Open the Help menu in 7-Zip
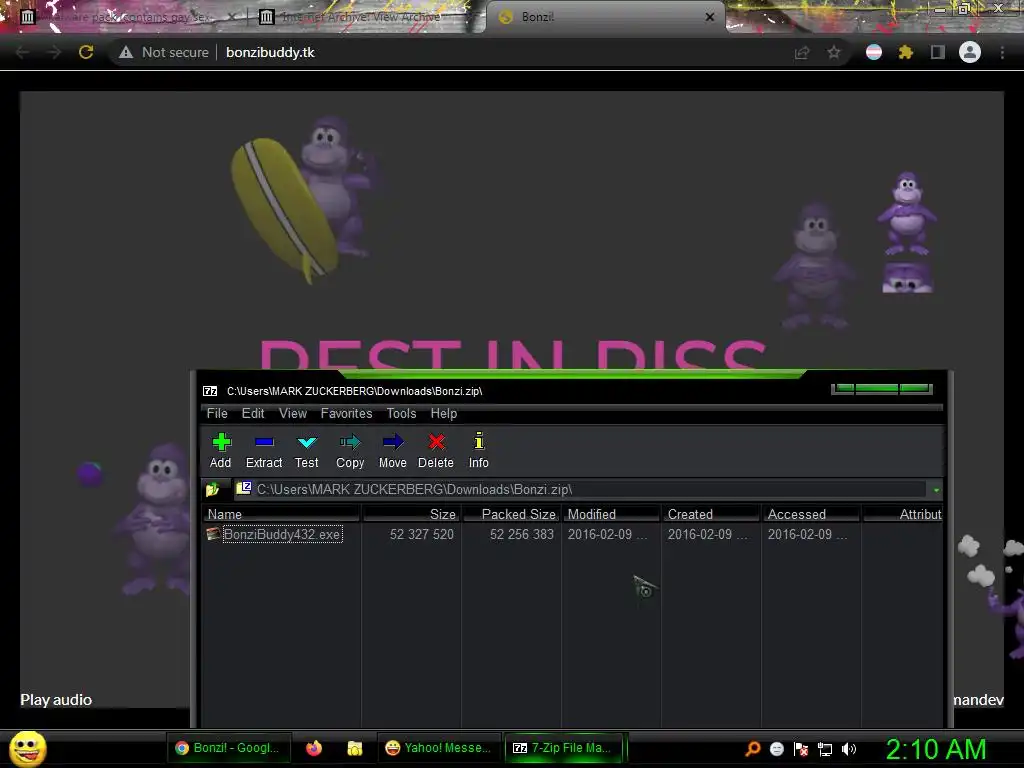This screenshot has width=1024, height=768. tap(443, 413)
